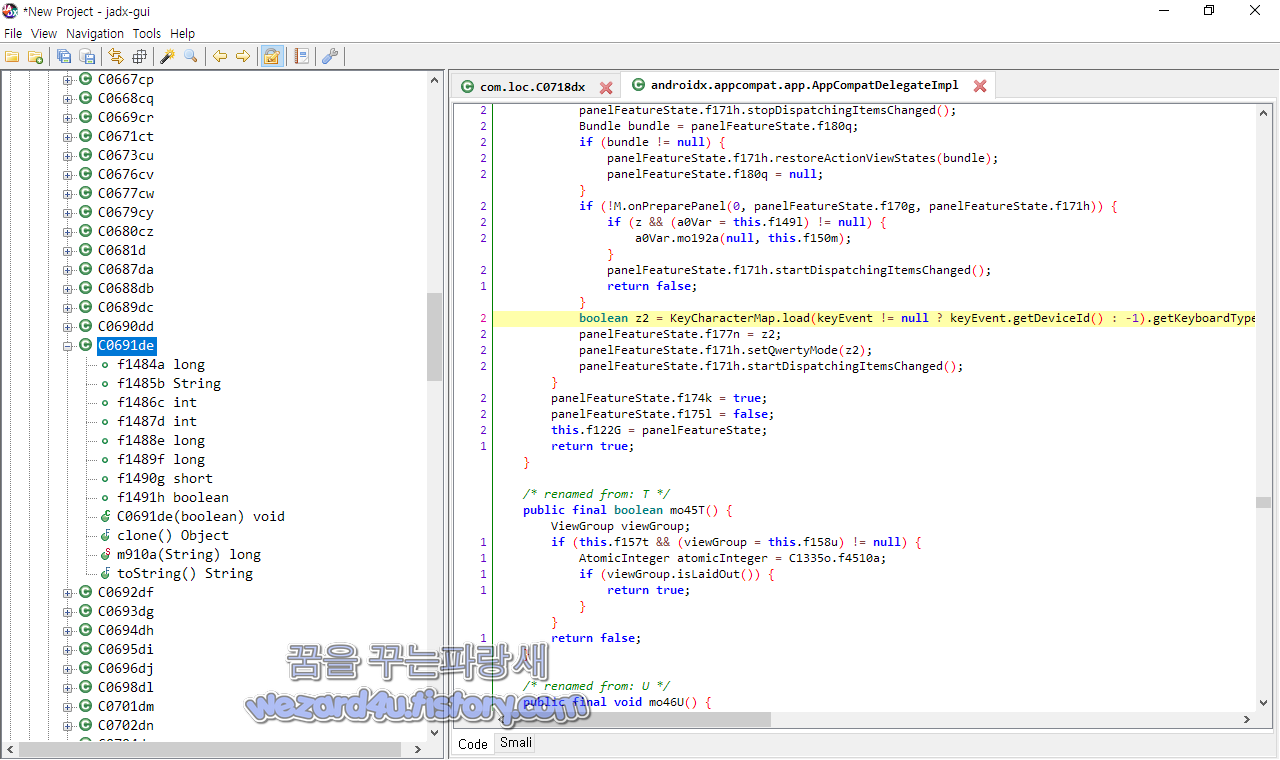Screen dimensions: 1280x760
Task: Click the Back navigation arrow
Action: coord(219,56)
